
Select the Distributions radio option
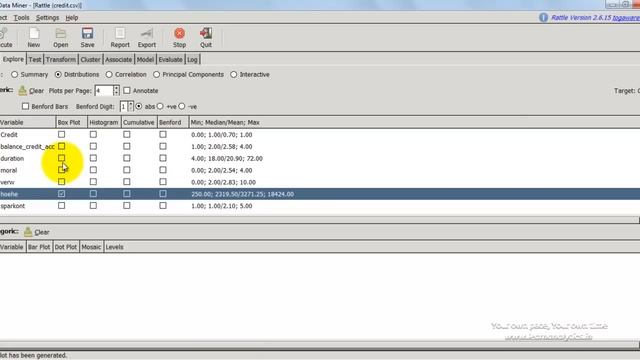pos(58,74)
